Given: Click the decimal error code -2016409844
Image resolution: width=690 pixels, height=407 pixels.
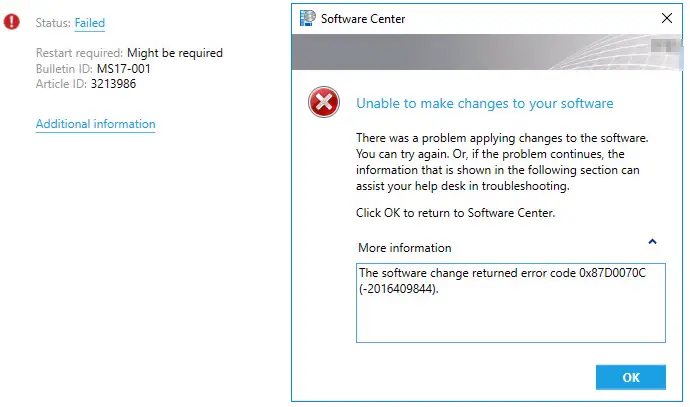Looking at the screenshot, I should click(399, 289).
